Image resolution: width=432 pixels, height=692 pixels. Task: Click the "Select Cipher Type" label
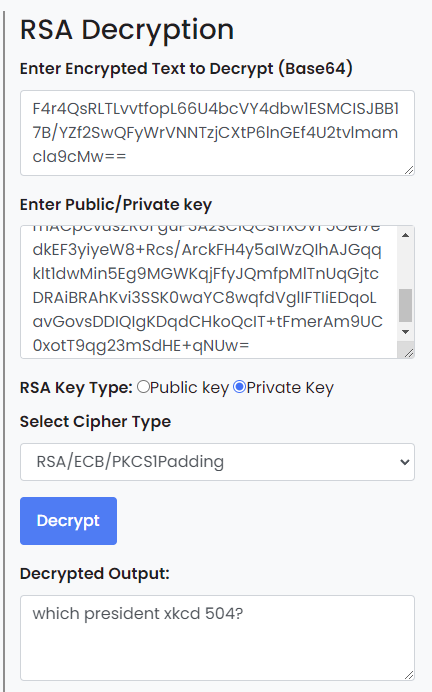95,421
